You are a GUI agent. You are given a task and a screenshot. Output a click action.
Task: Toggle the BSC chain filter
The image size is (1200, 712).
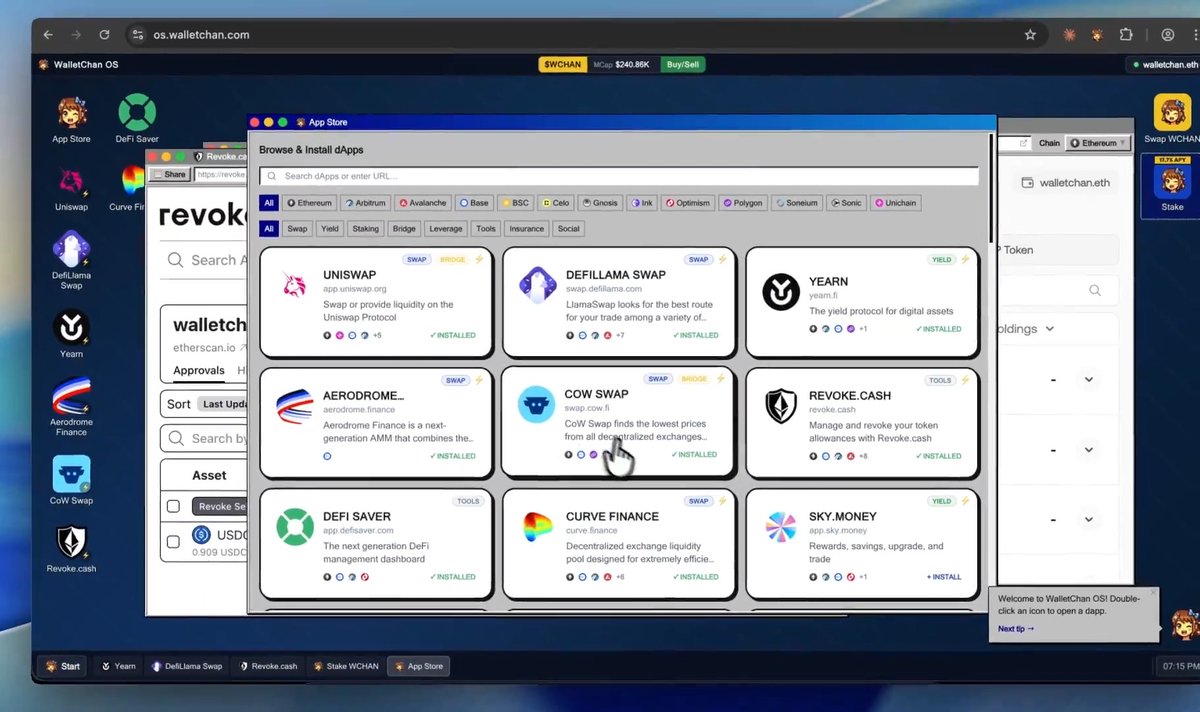pos(517,203)
